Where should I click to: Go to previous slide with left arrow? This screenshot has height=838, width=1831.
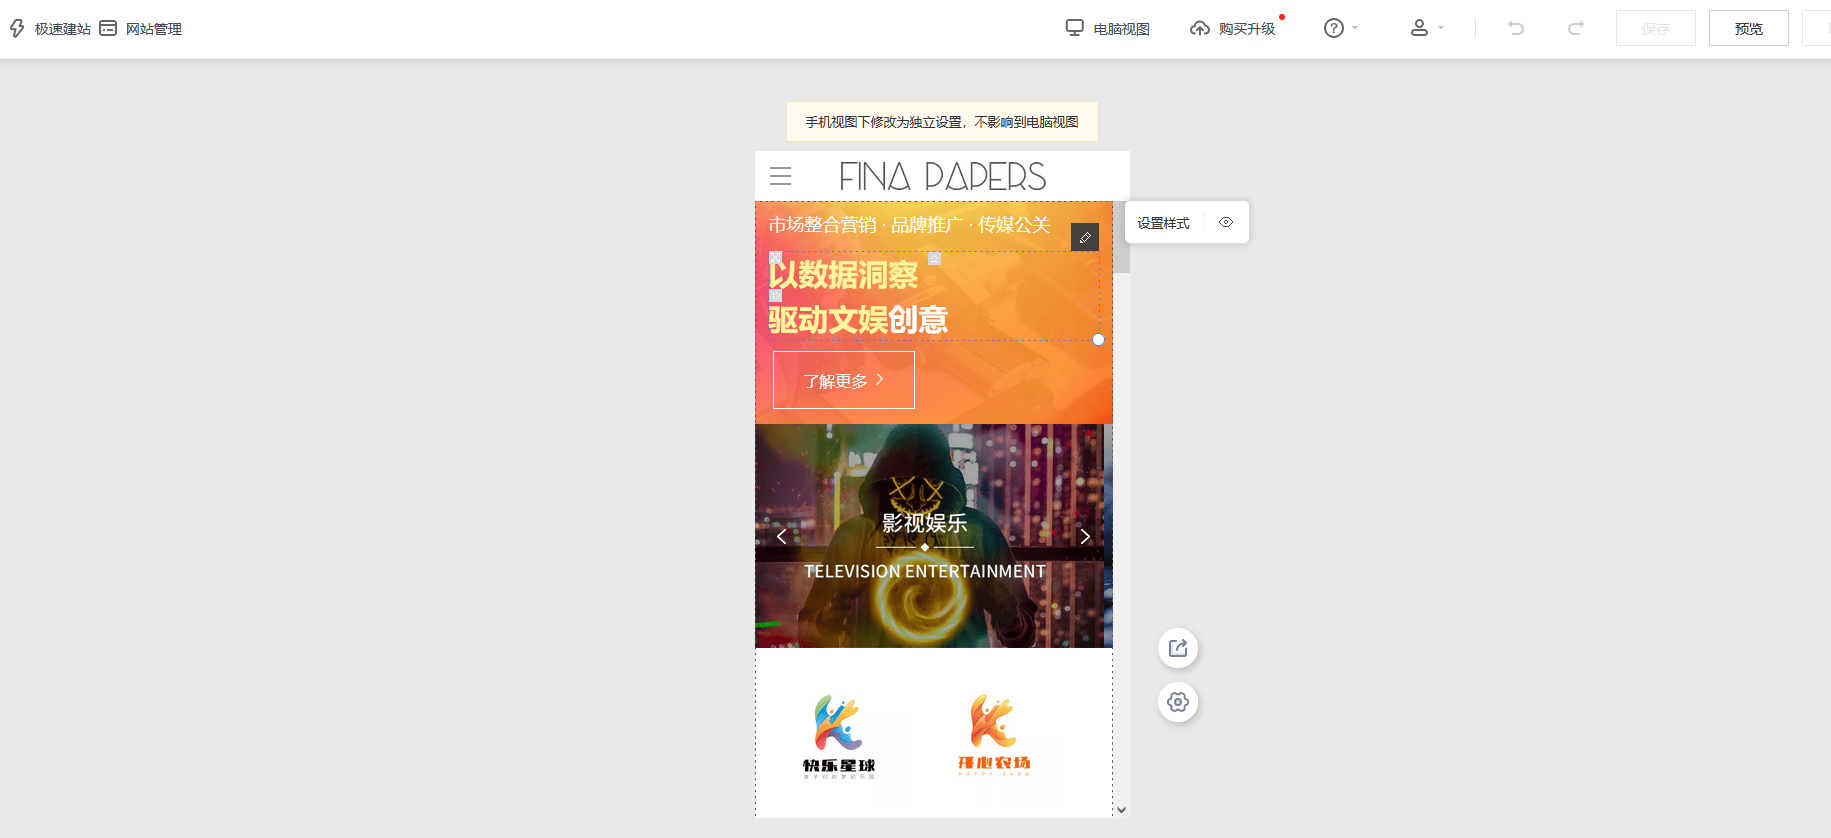click(782, 537)
